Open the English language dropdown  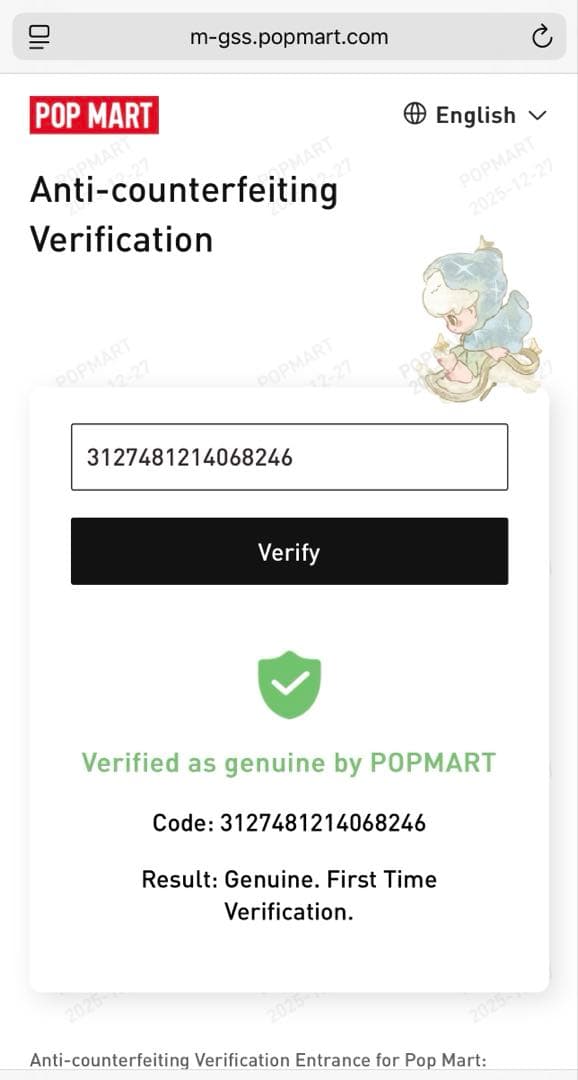(x=475, y=114)
